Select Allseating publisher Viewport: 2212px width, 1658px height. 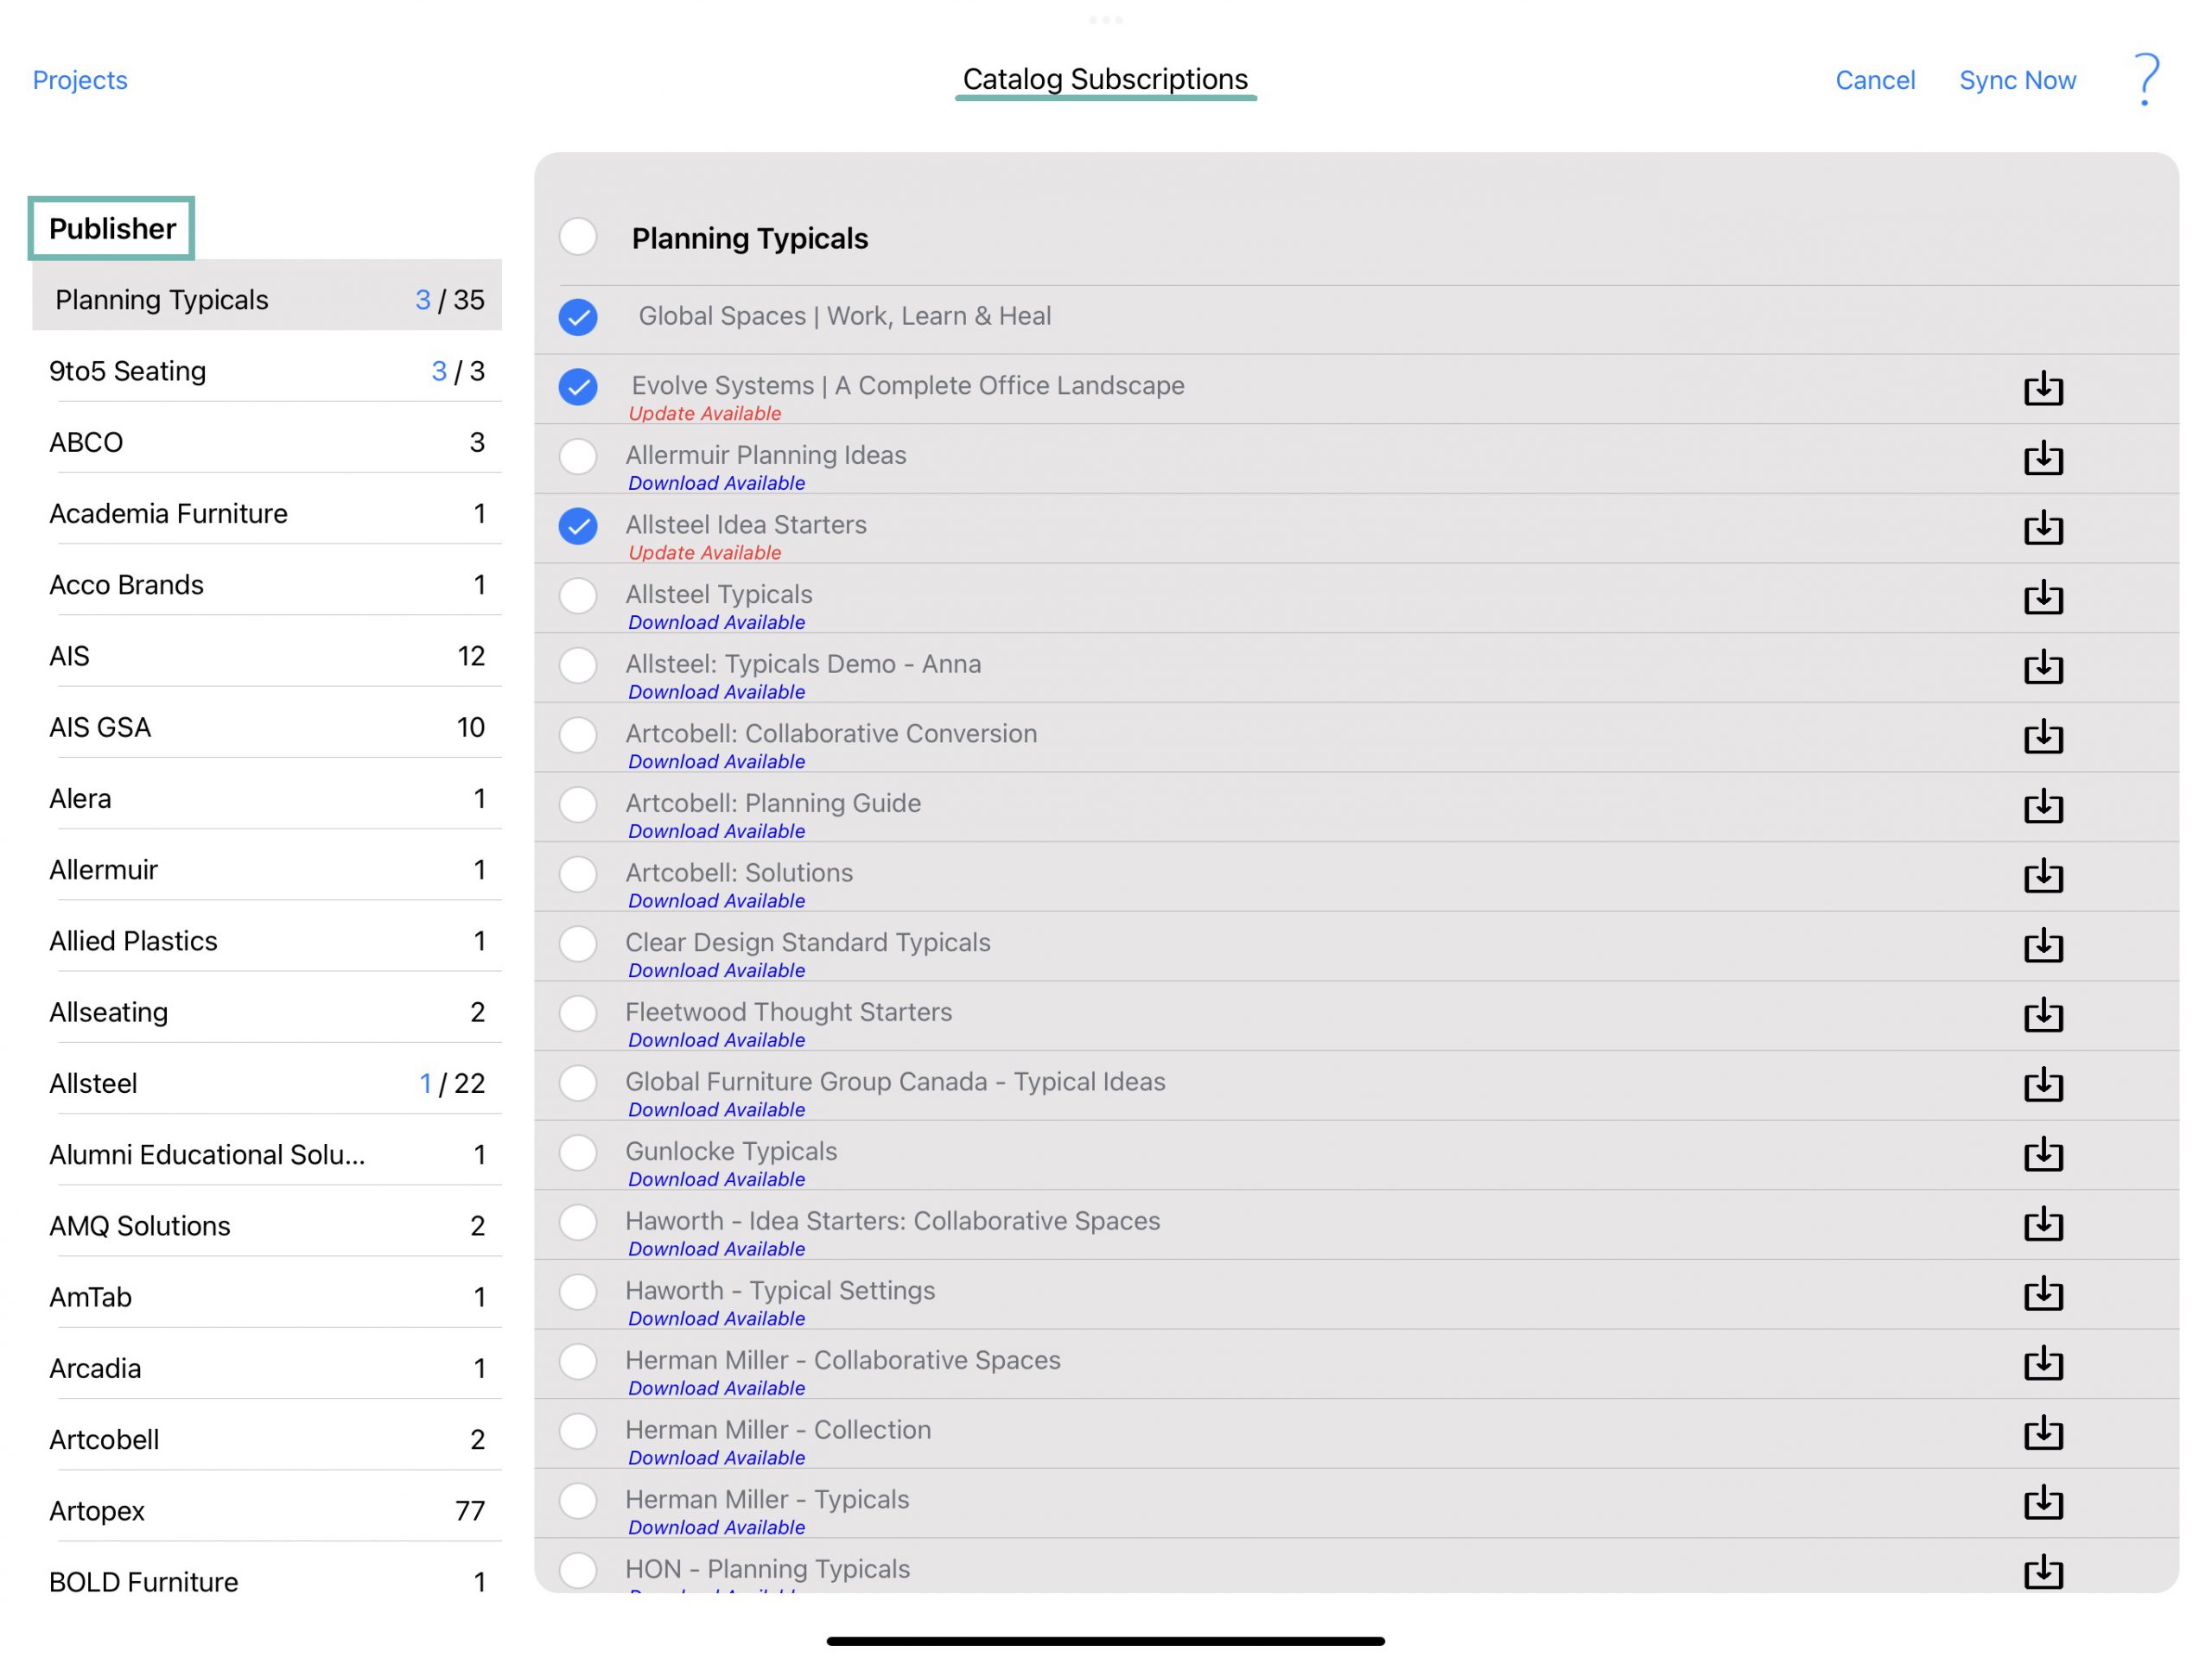coord(267,1012)
